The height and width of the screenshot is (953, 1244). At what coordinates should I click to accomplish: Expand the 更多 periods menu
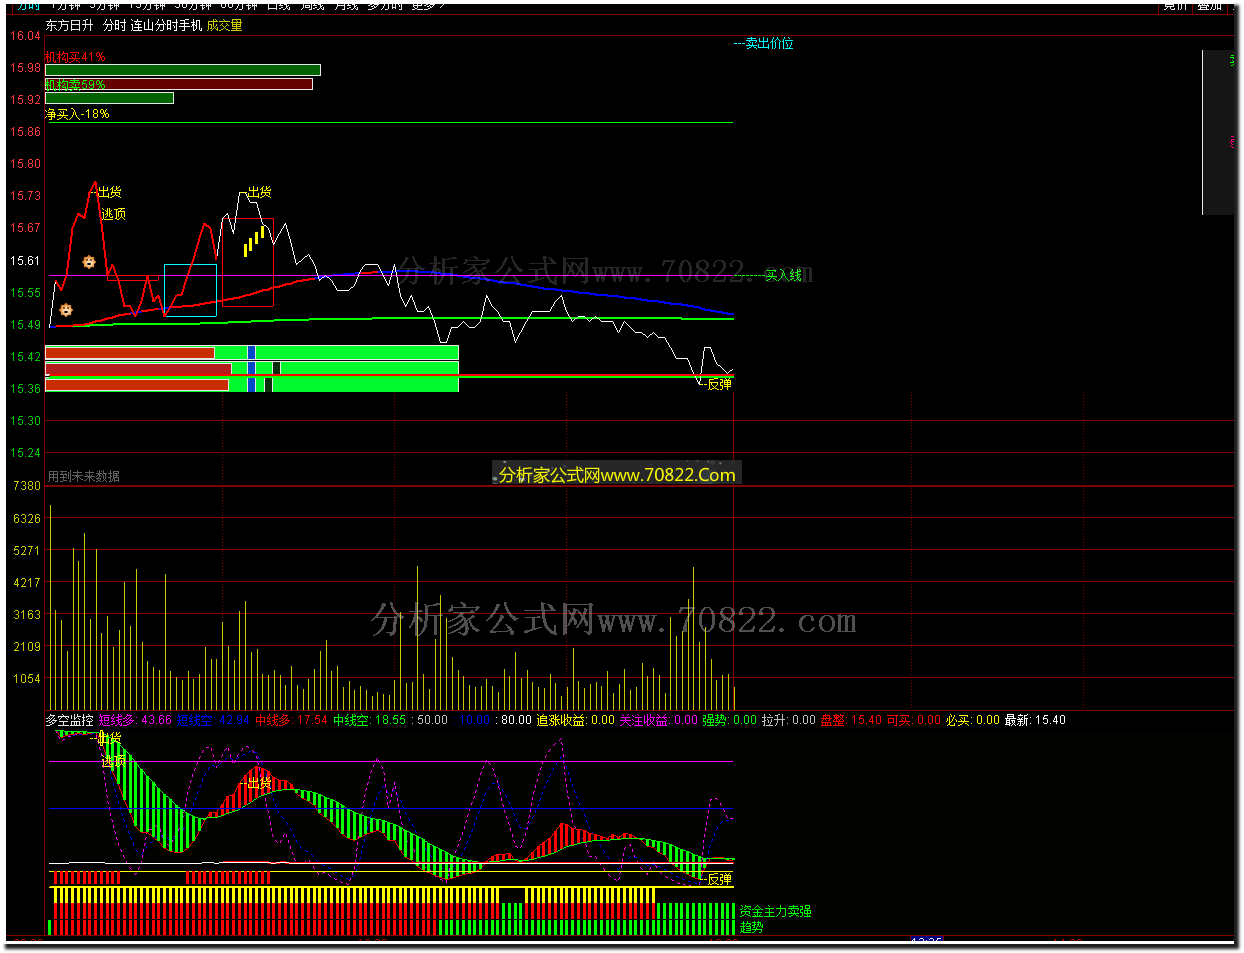426,5
